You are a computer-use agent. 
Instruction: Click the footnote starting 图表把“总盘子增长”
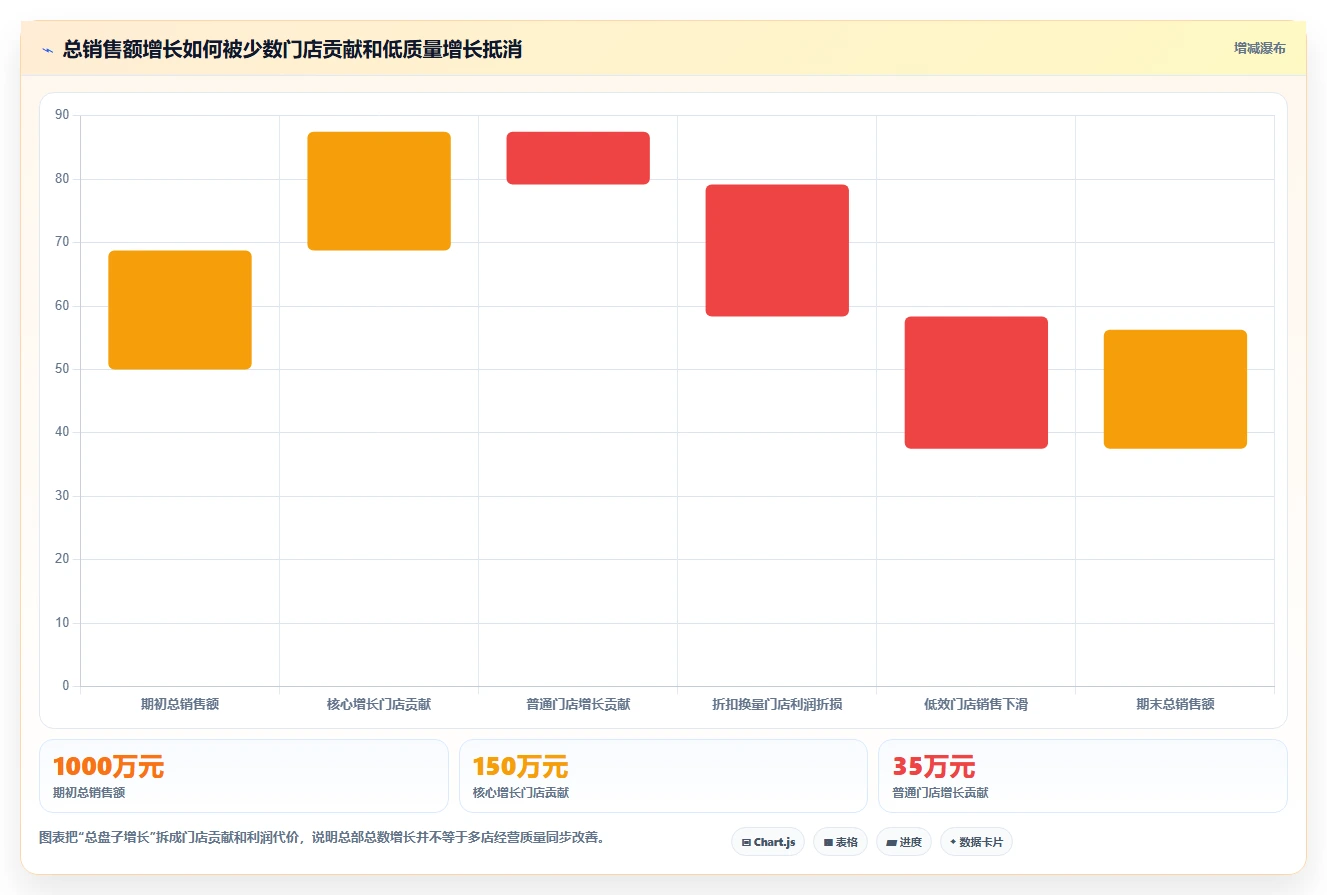coord(321,838)
